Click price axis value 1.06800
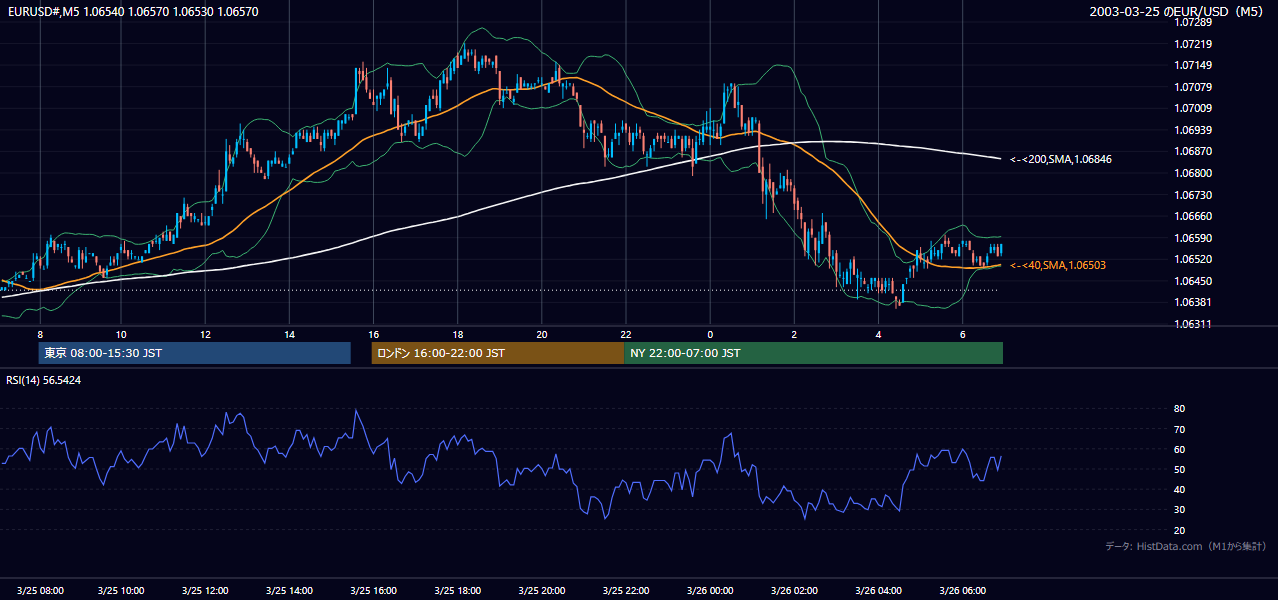This screenshot has height=600, width=1278. pyautogui.click(x=1193, y=173)
